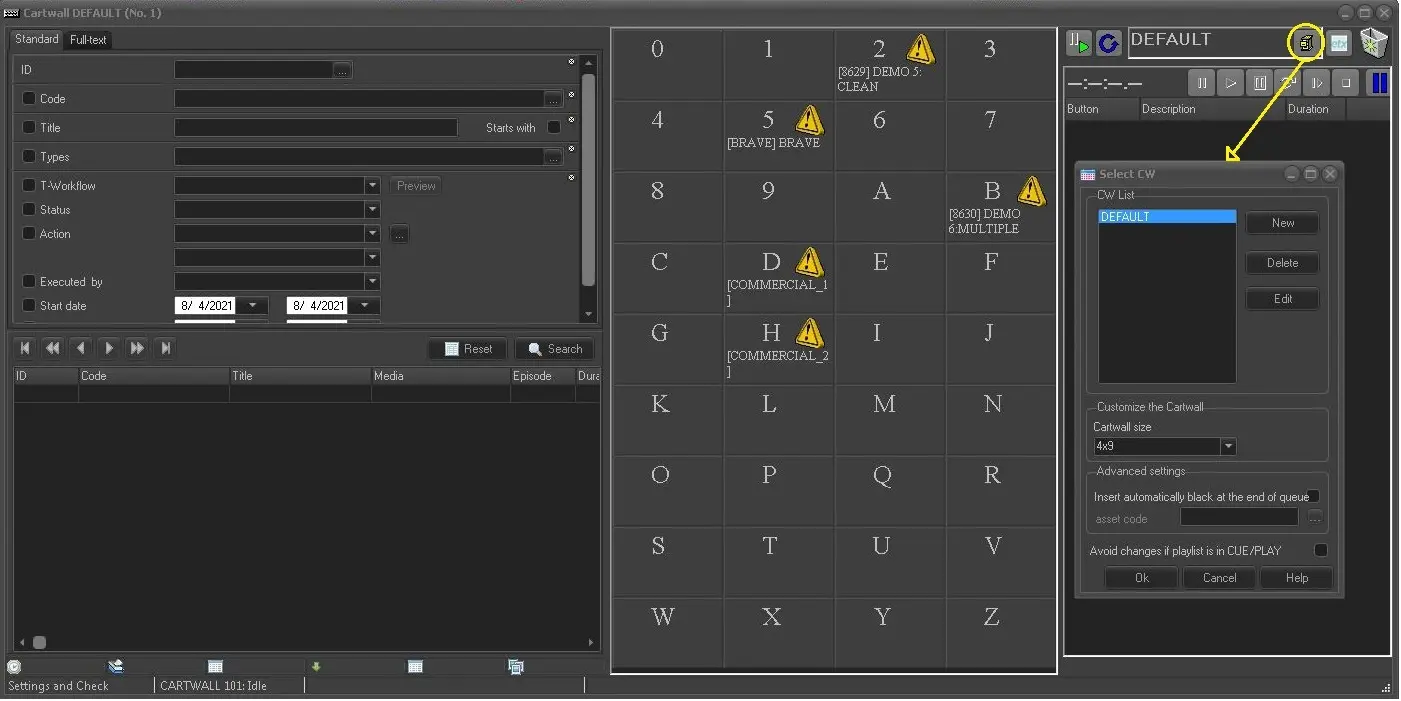Screen dimensions: 1401x701
Task: Select the Standard tab
Action: [x=37, y=39]
